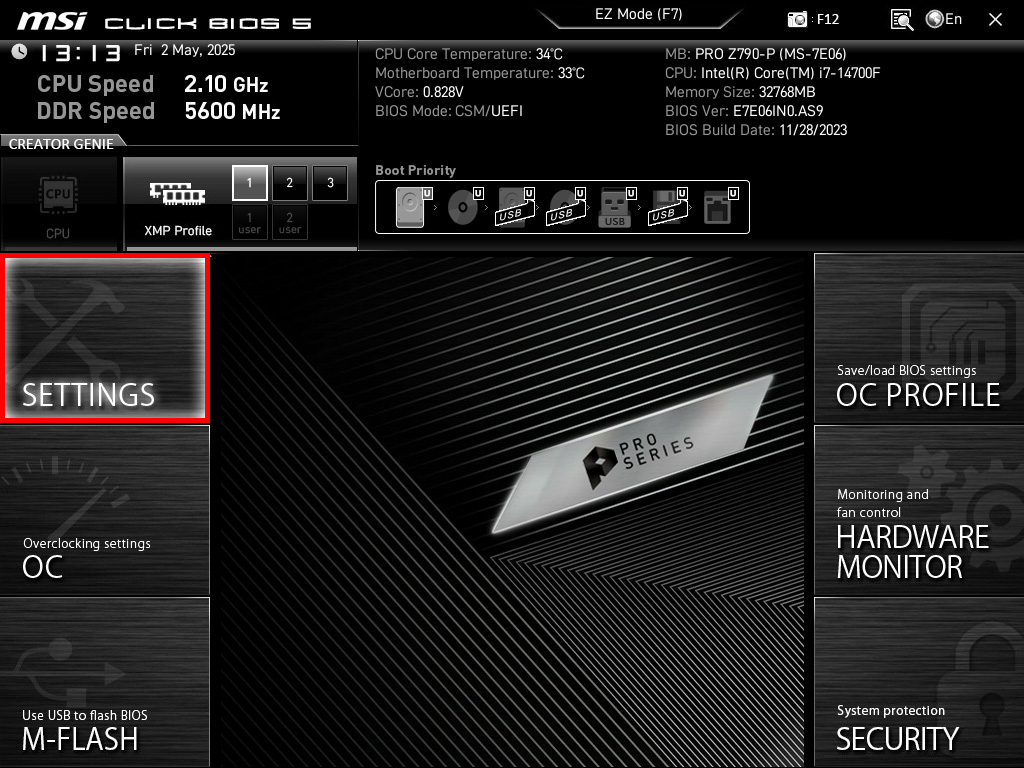
Task: Click the CPU Speed 2.10 GHz value
Action: pos(226,84)
